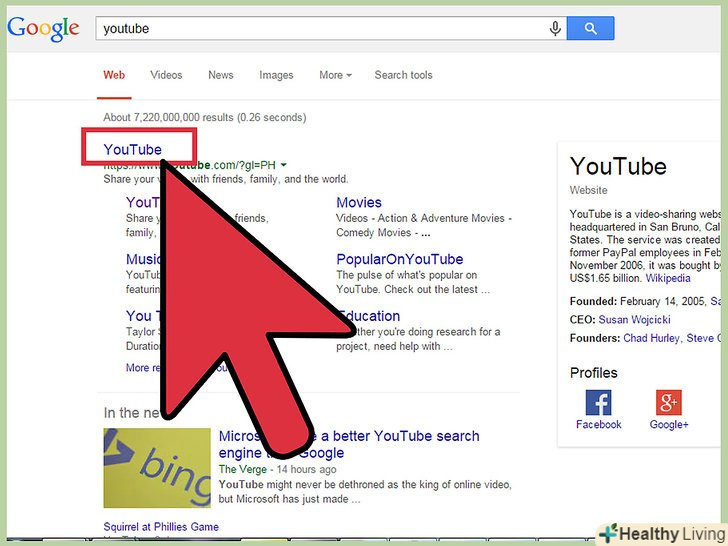
Task: Open the PopularOnYouTube sitelink
Action: [x=400, y=259]
